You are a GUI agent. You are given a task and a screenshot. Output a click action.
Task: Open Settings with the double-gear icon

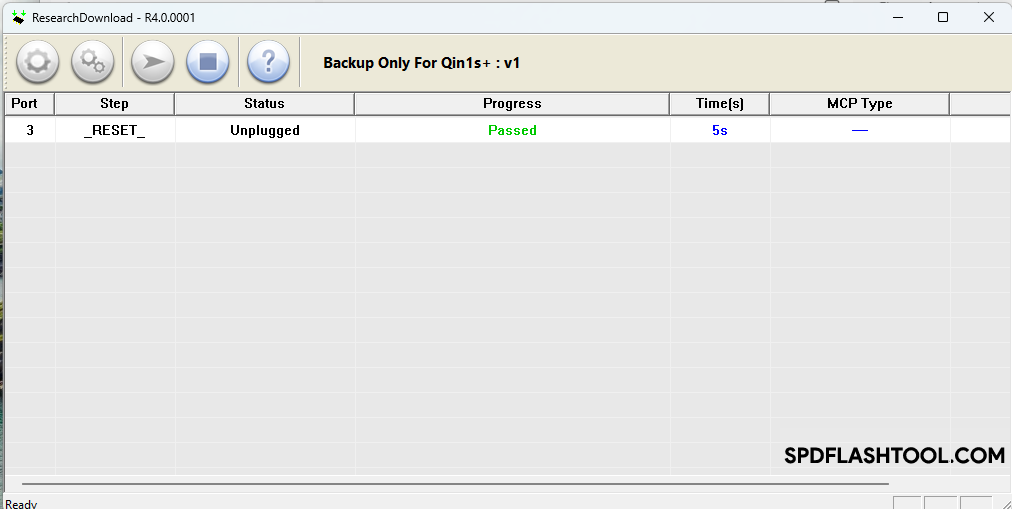(93, 62)
